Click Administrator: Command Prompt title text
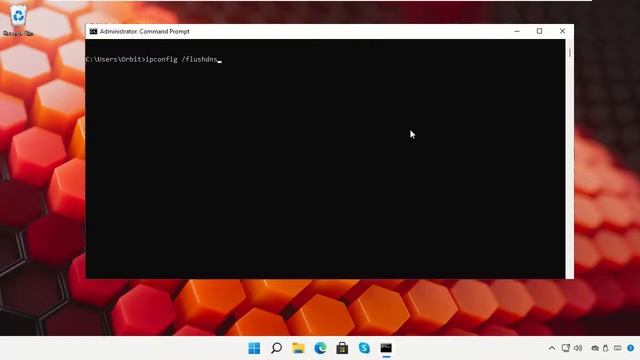Image resolution: width=640 pixels, height=360 pixels. pyautogui.click(x=144, y=31)
